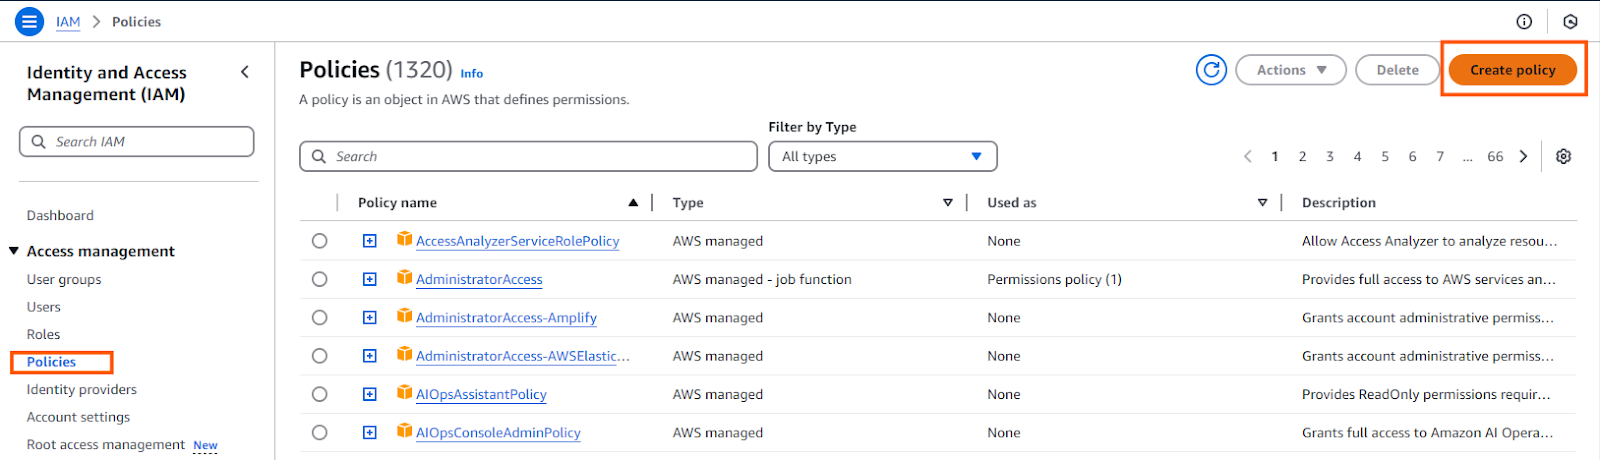Expand AIOpsConsoleAdminPolicy row details

tap(370, 432)
